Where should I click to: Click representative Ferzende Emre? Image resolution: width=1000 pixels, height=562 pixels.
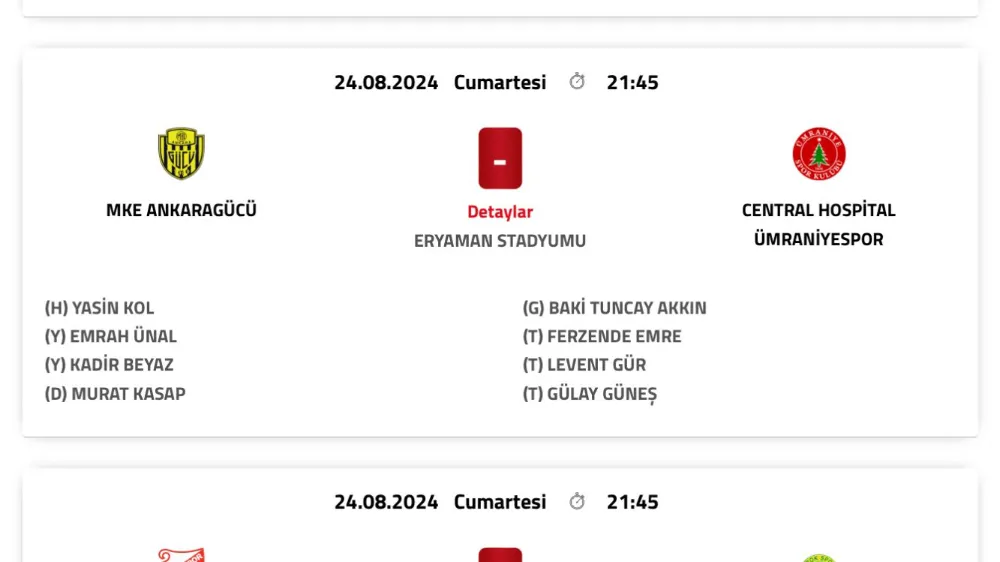click(x=602, y=336)
